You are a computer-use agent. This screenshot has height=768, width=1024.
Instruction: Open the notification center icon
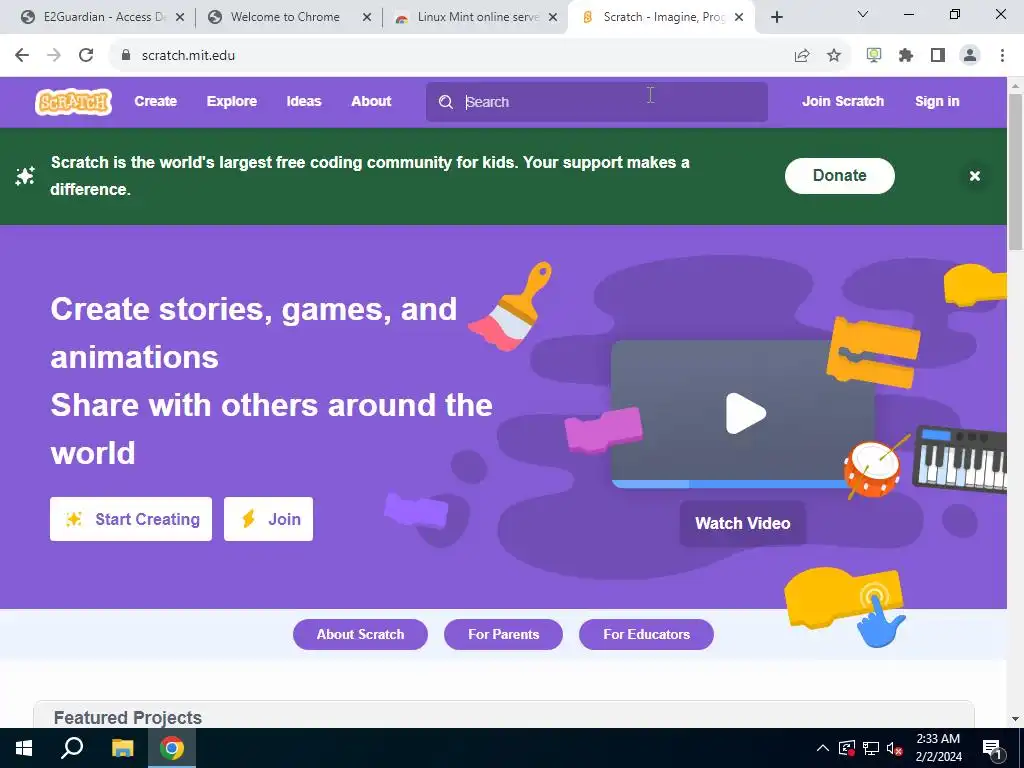[x=993, y=748]
